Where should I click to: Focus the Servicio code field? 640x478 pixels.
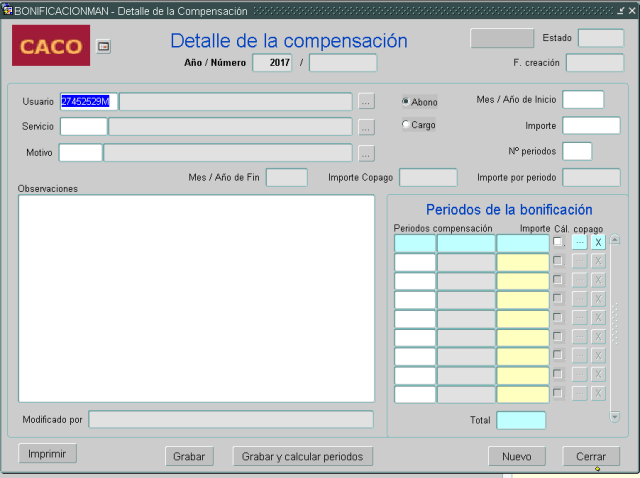(x=84, y=127)
